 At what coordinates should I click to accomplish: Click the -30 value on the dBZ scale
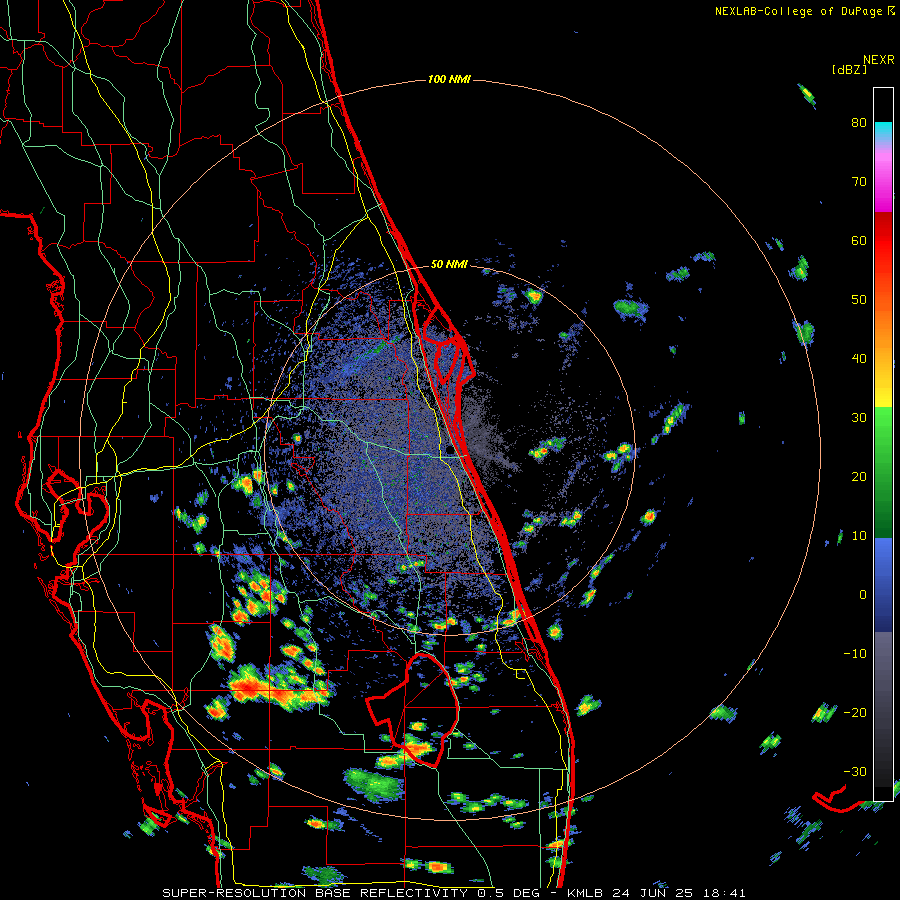(855, 772)
